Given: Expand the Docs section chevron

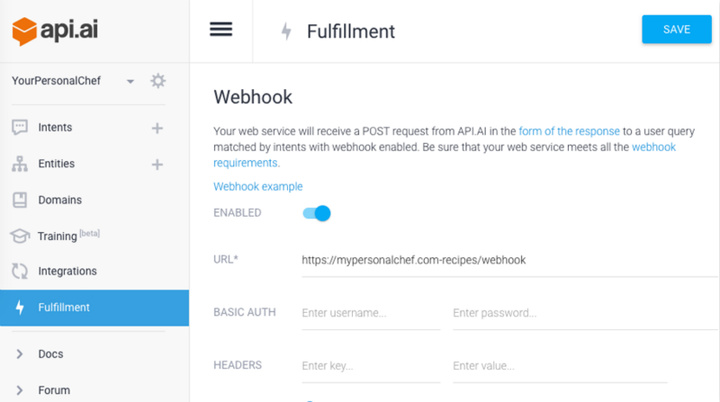Looking at the screenshot, I should click(19, 354).
